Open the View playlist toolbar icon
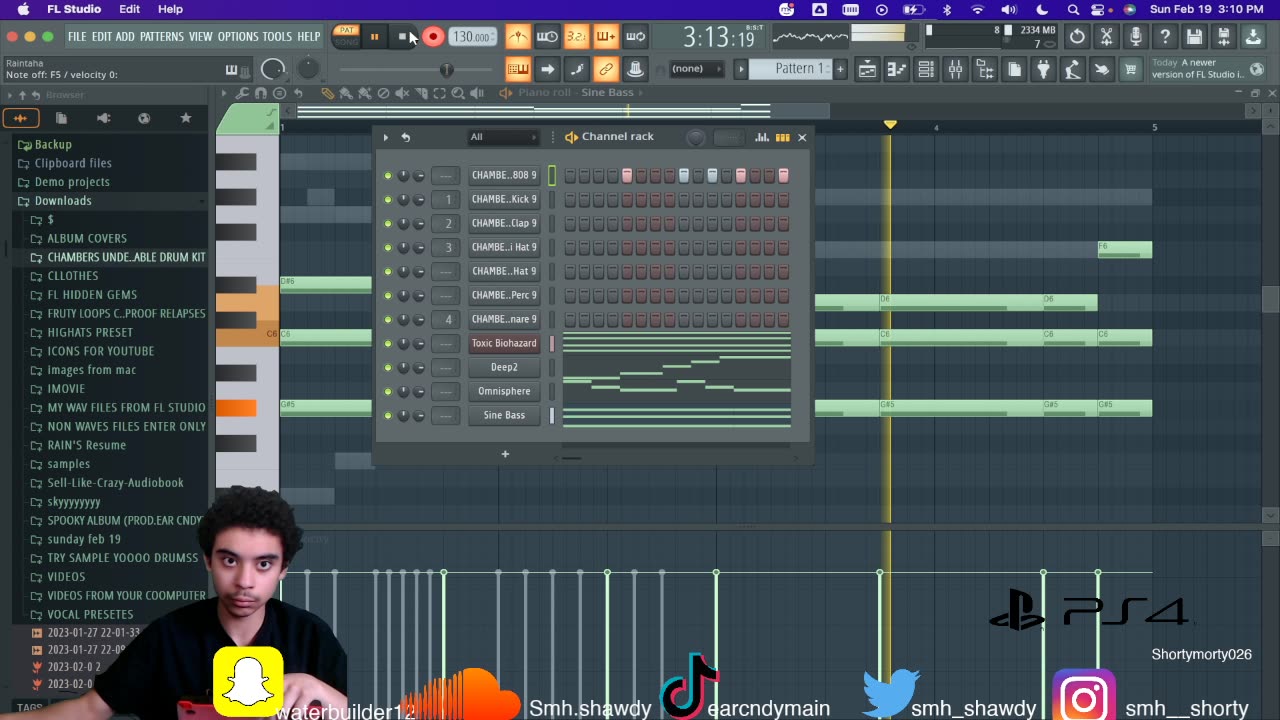Viewport: 1280px width, 720px height. coord(867,69)
